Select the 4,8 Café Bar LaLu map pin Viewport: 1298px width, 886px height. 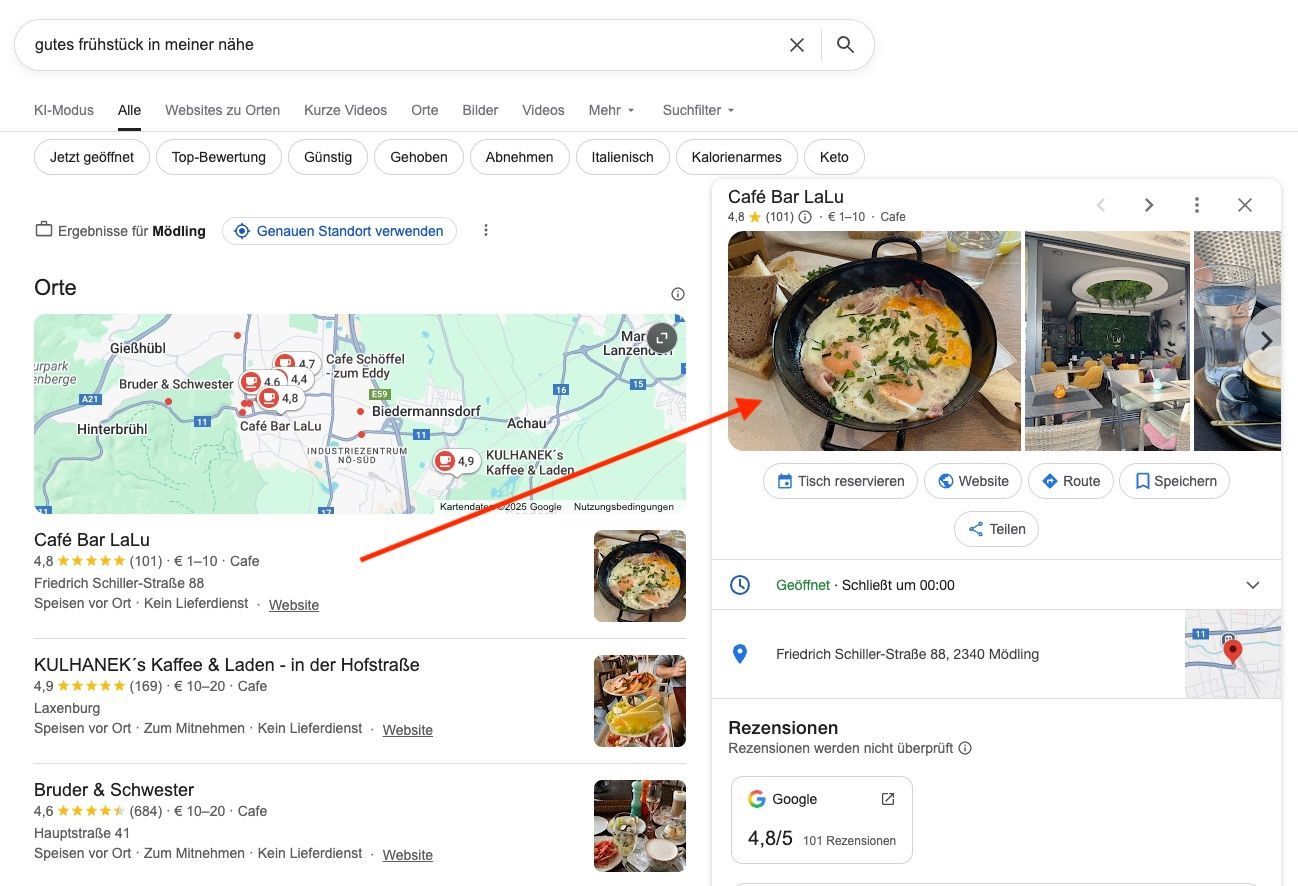(x=279, y=398)
